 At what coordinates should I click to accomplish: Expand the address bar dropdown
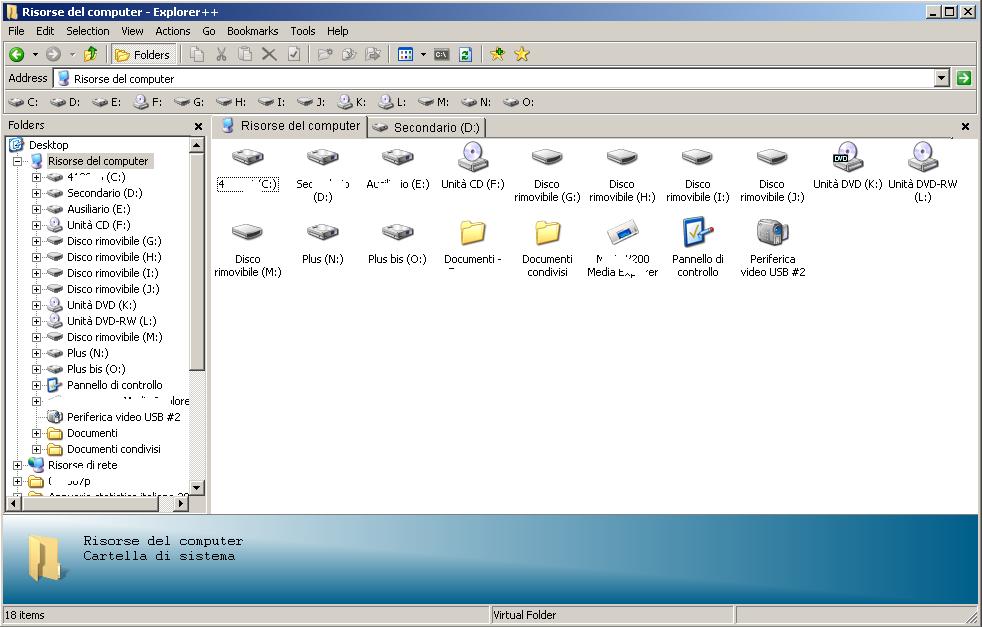coord(941,78)
